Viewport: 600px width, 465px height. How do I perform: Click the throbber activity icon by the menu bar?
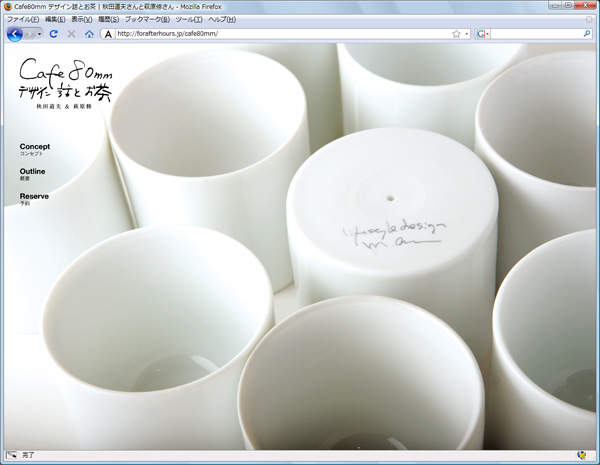pyautogui.click(x=590, y=19)
